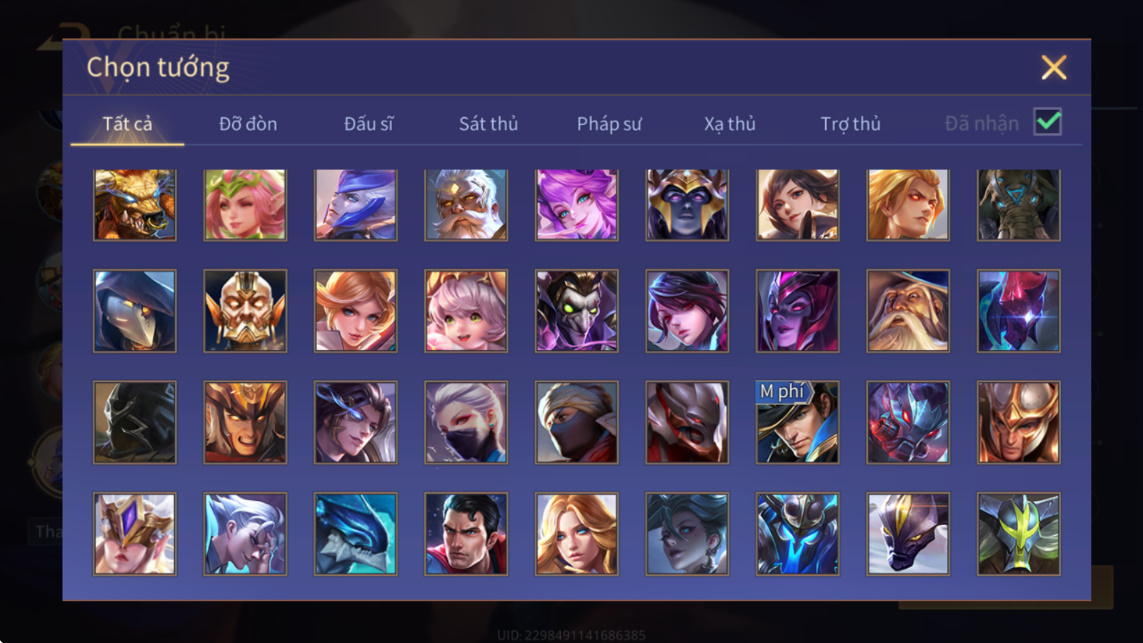This screenshot has width=1143, height=643.
Task: Select the pink-haired girl with flower crown
Action: [x=245, y=205]
